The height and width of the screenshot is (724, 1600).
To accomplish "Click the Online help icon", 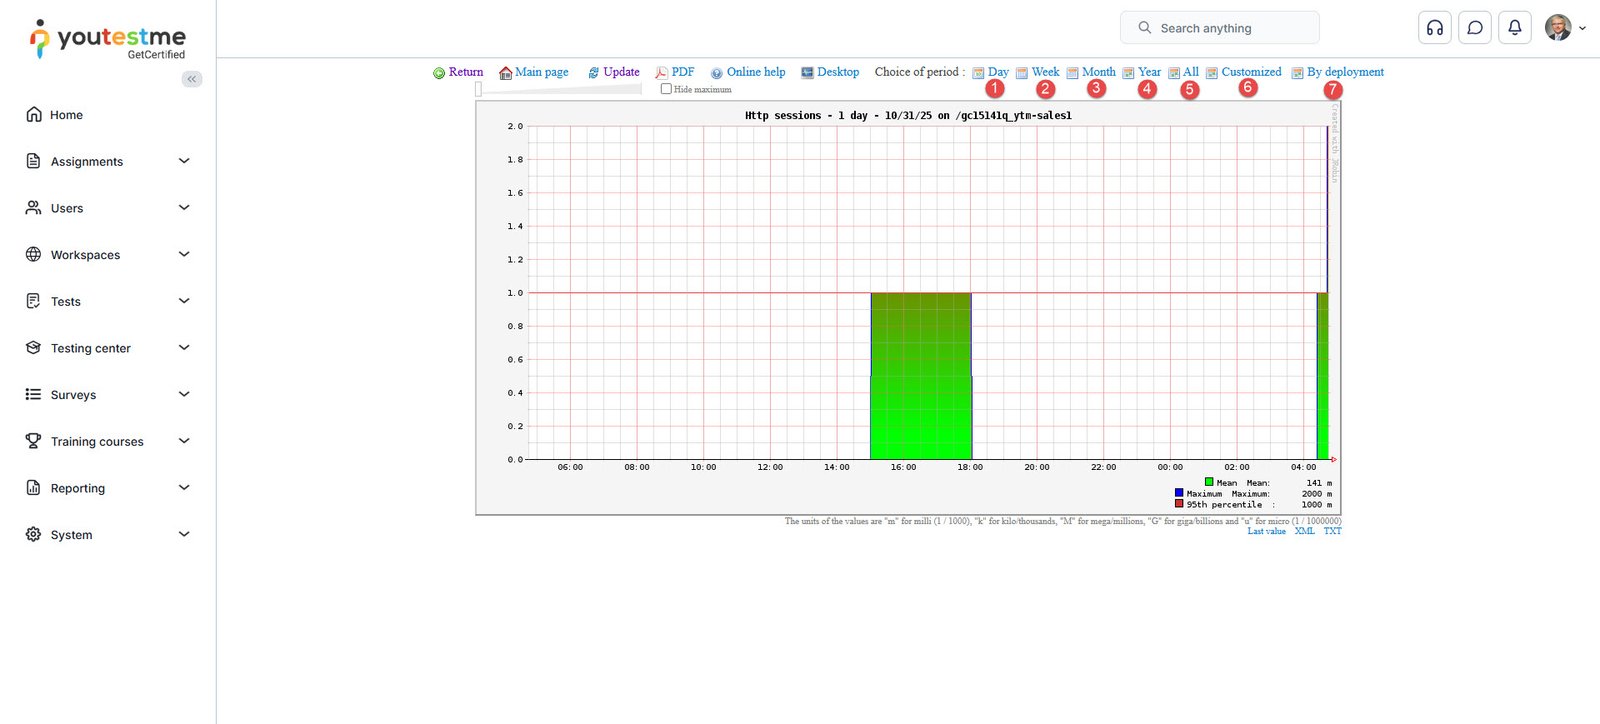I will point(716,73).
